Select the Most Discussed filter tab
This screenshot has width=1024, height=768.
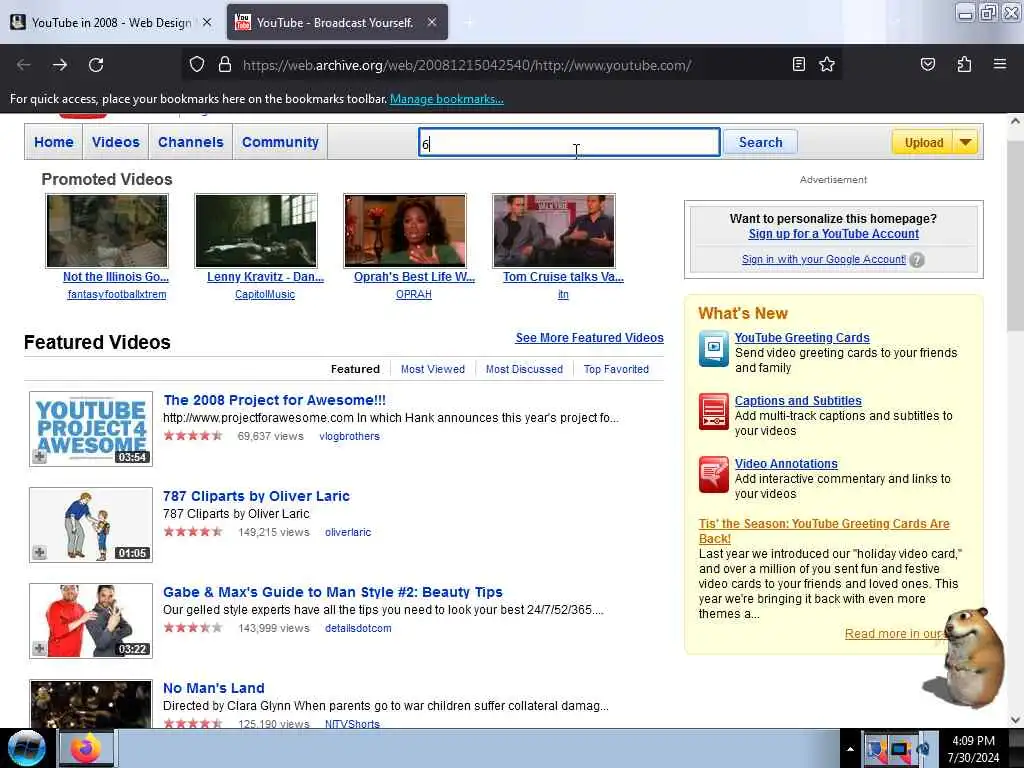524,369
